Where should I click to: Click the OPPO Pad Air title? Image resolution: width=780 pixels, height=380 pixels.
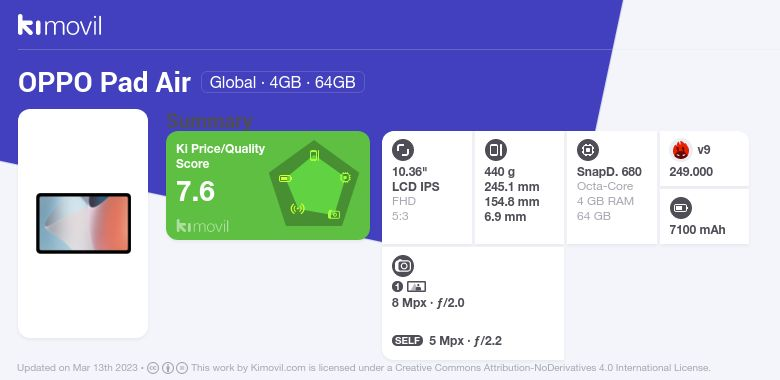[x=104, y=83]
